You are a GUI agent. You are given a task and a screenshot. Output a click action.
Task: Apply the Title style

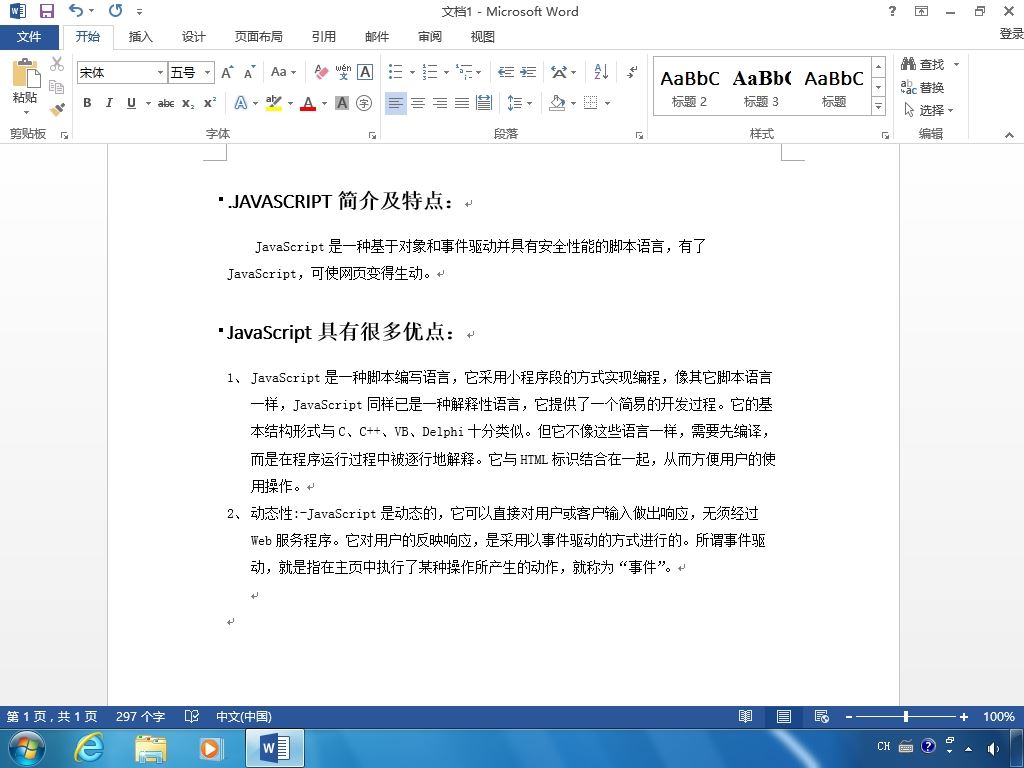(x=834, y=87)
